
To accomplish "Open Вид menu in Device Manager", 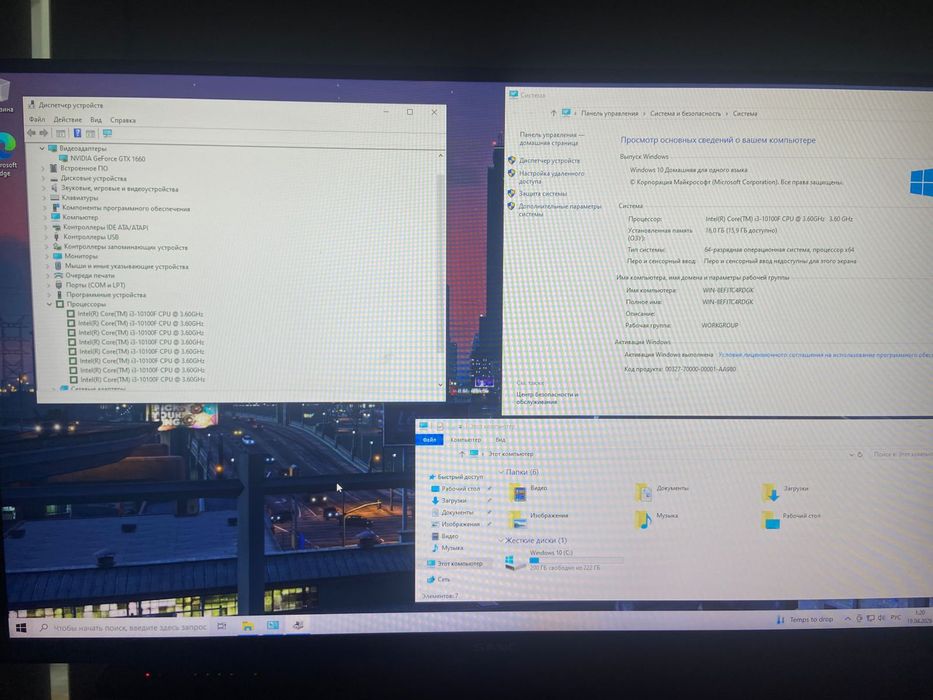I will [x=95, y=120].
